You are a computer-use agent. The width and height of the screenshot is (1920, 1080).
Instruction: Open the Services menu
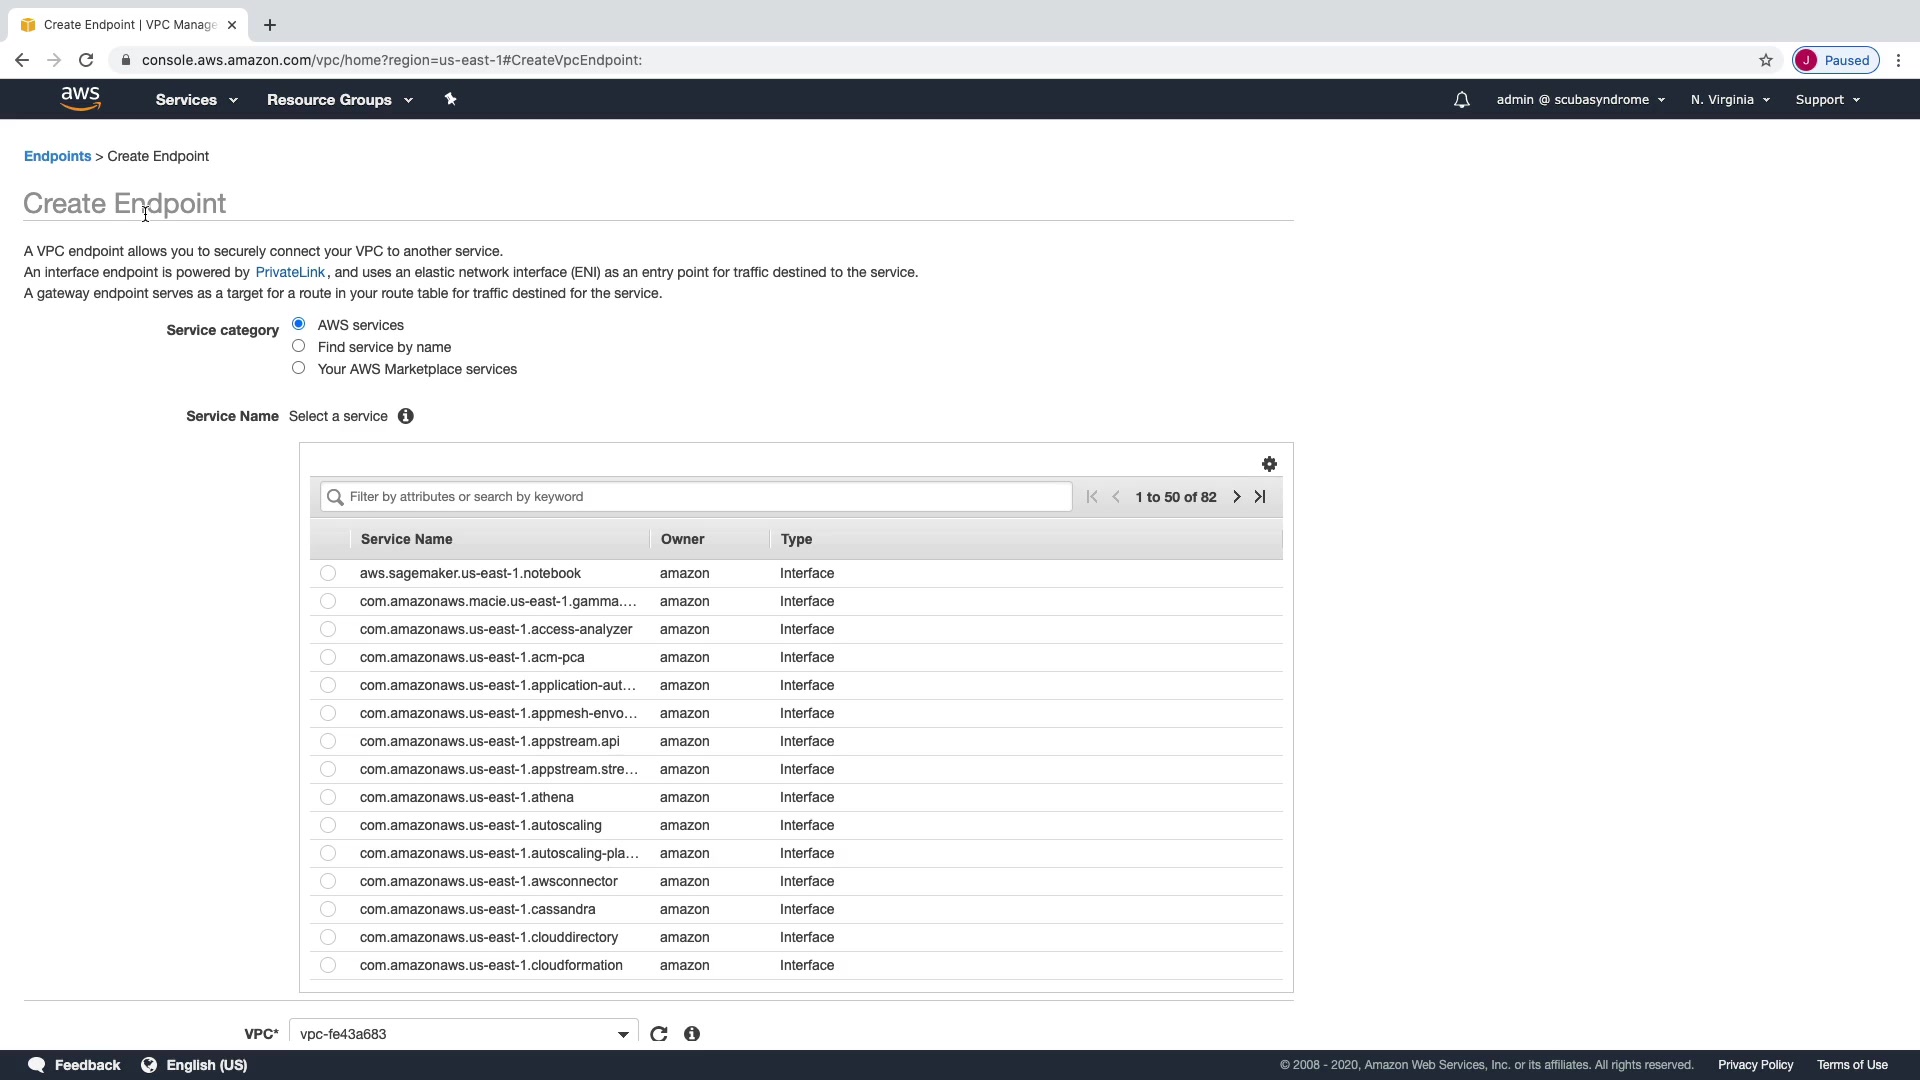(196, 100)
